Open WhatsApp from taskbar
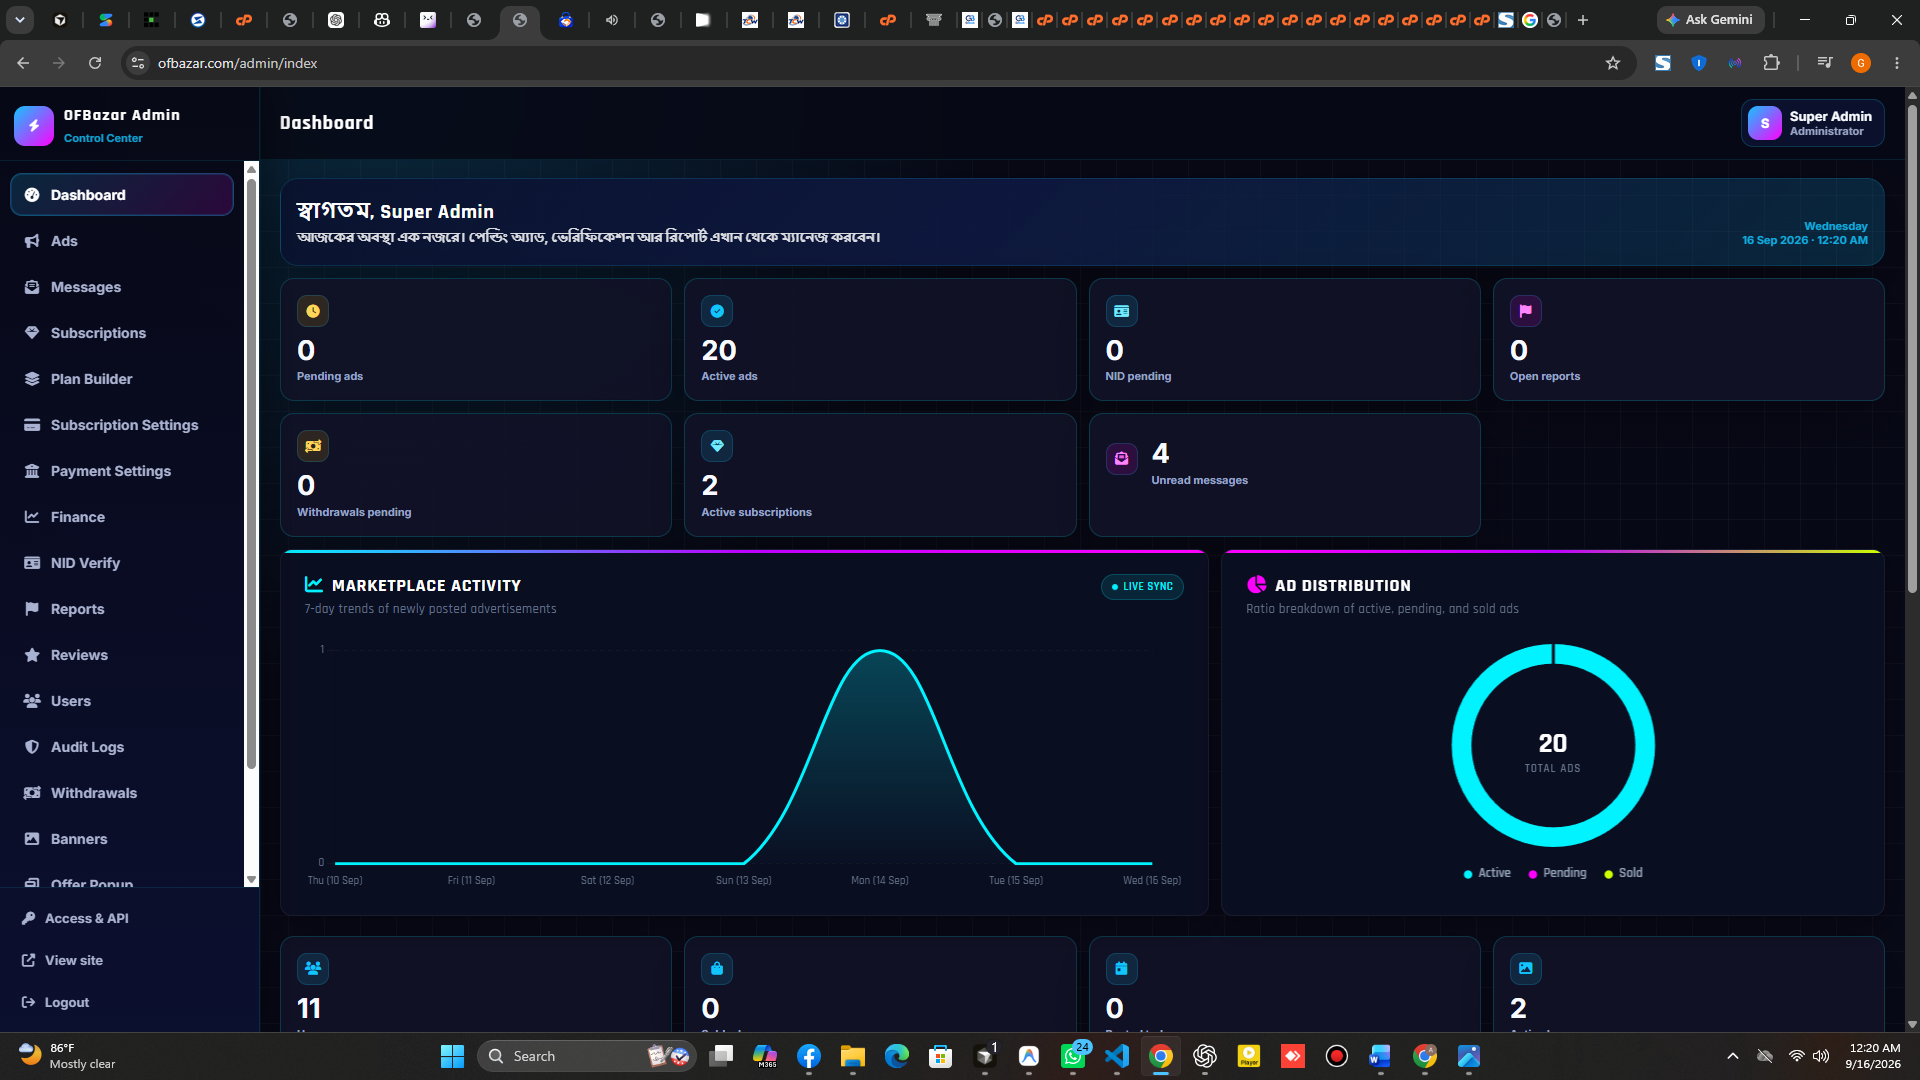 point(1073,1056)
